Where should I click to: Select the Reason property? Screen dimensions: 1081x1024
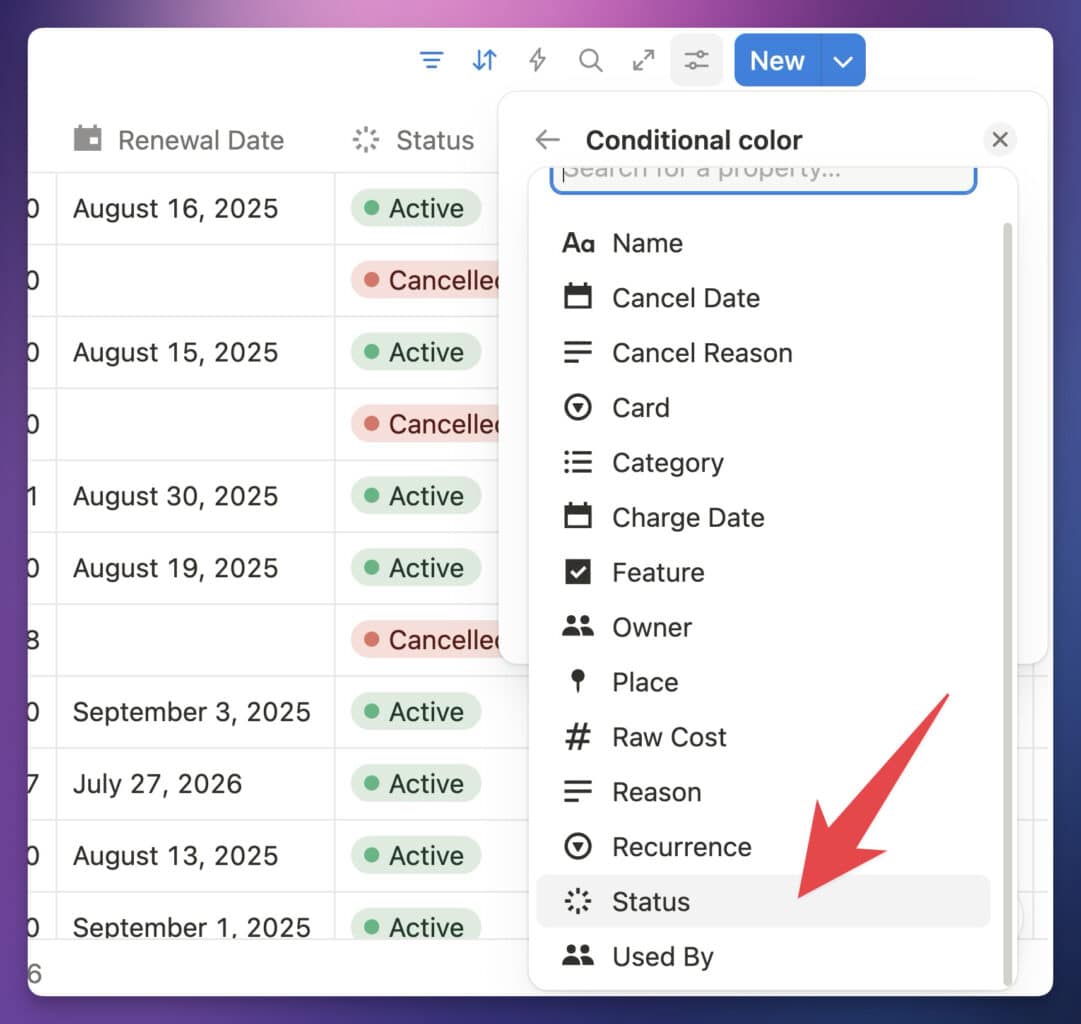point(763,792)
